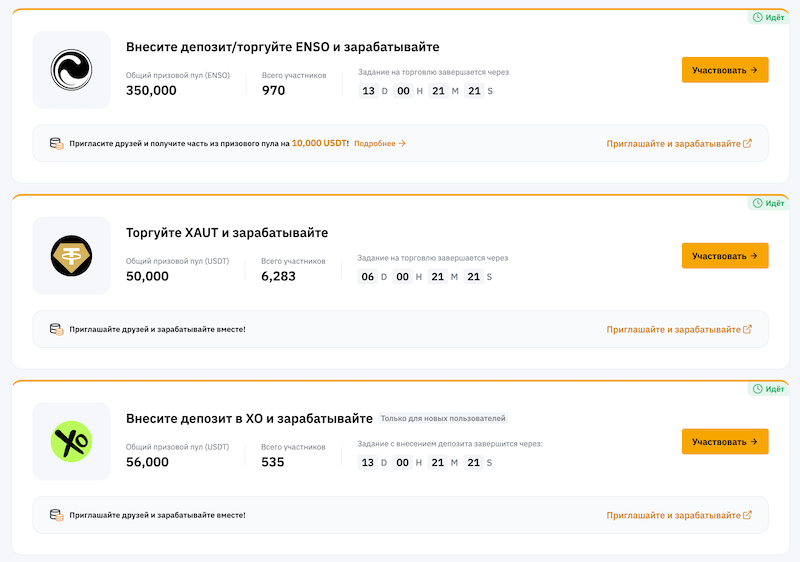800x562 pixels.
Task: Open 'Приглашайте и зарабатывайте' link on XO card
Action: 673,515
